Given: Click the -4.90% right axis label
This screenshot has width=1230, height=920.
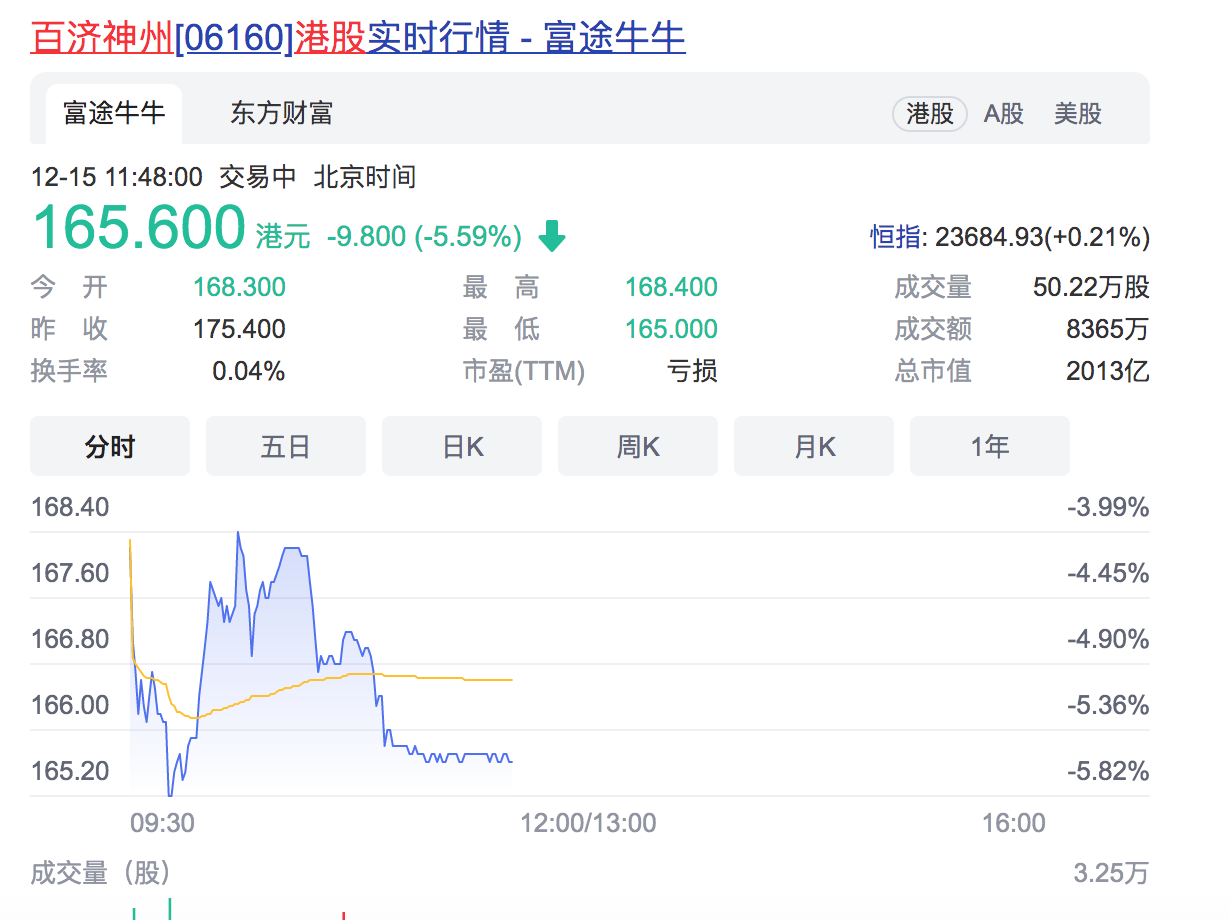Looking at the screenshot, I should [1108, 640].
